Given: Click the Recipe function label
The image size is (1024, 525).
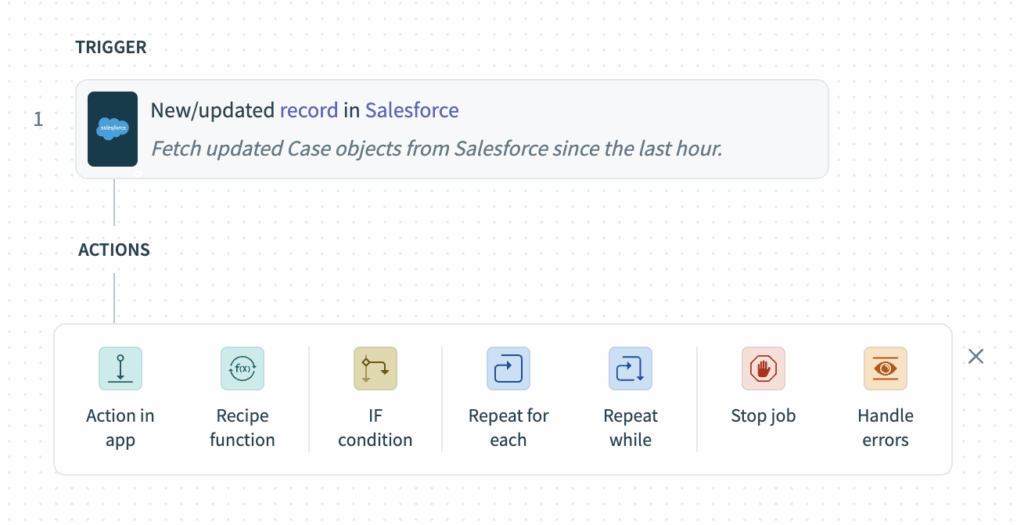Looking at the screenshot, I should coord(242,428).
